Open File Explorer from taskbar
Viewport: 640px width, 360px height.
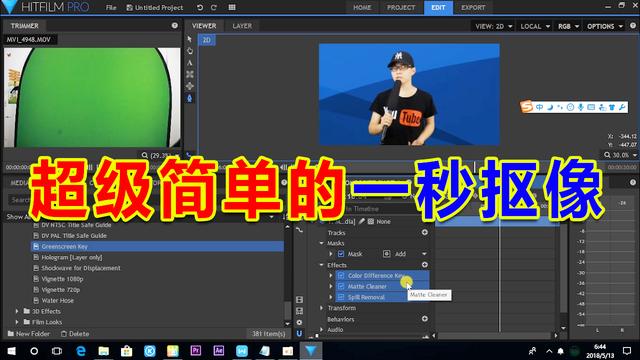coord(104,351)
